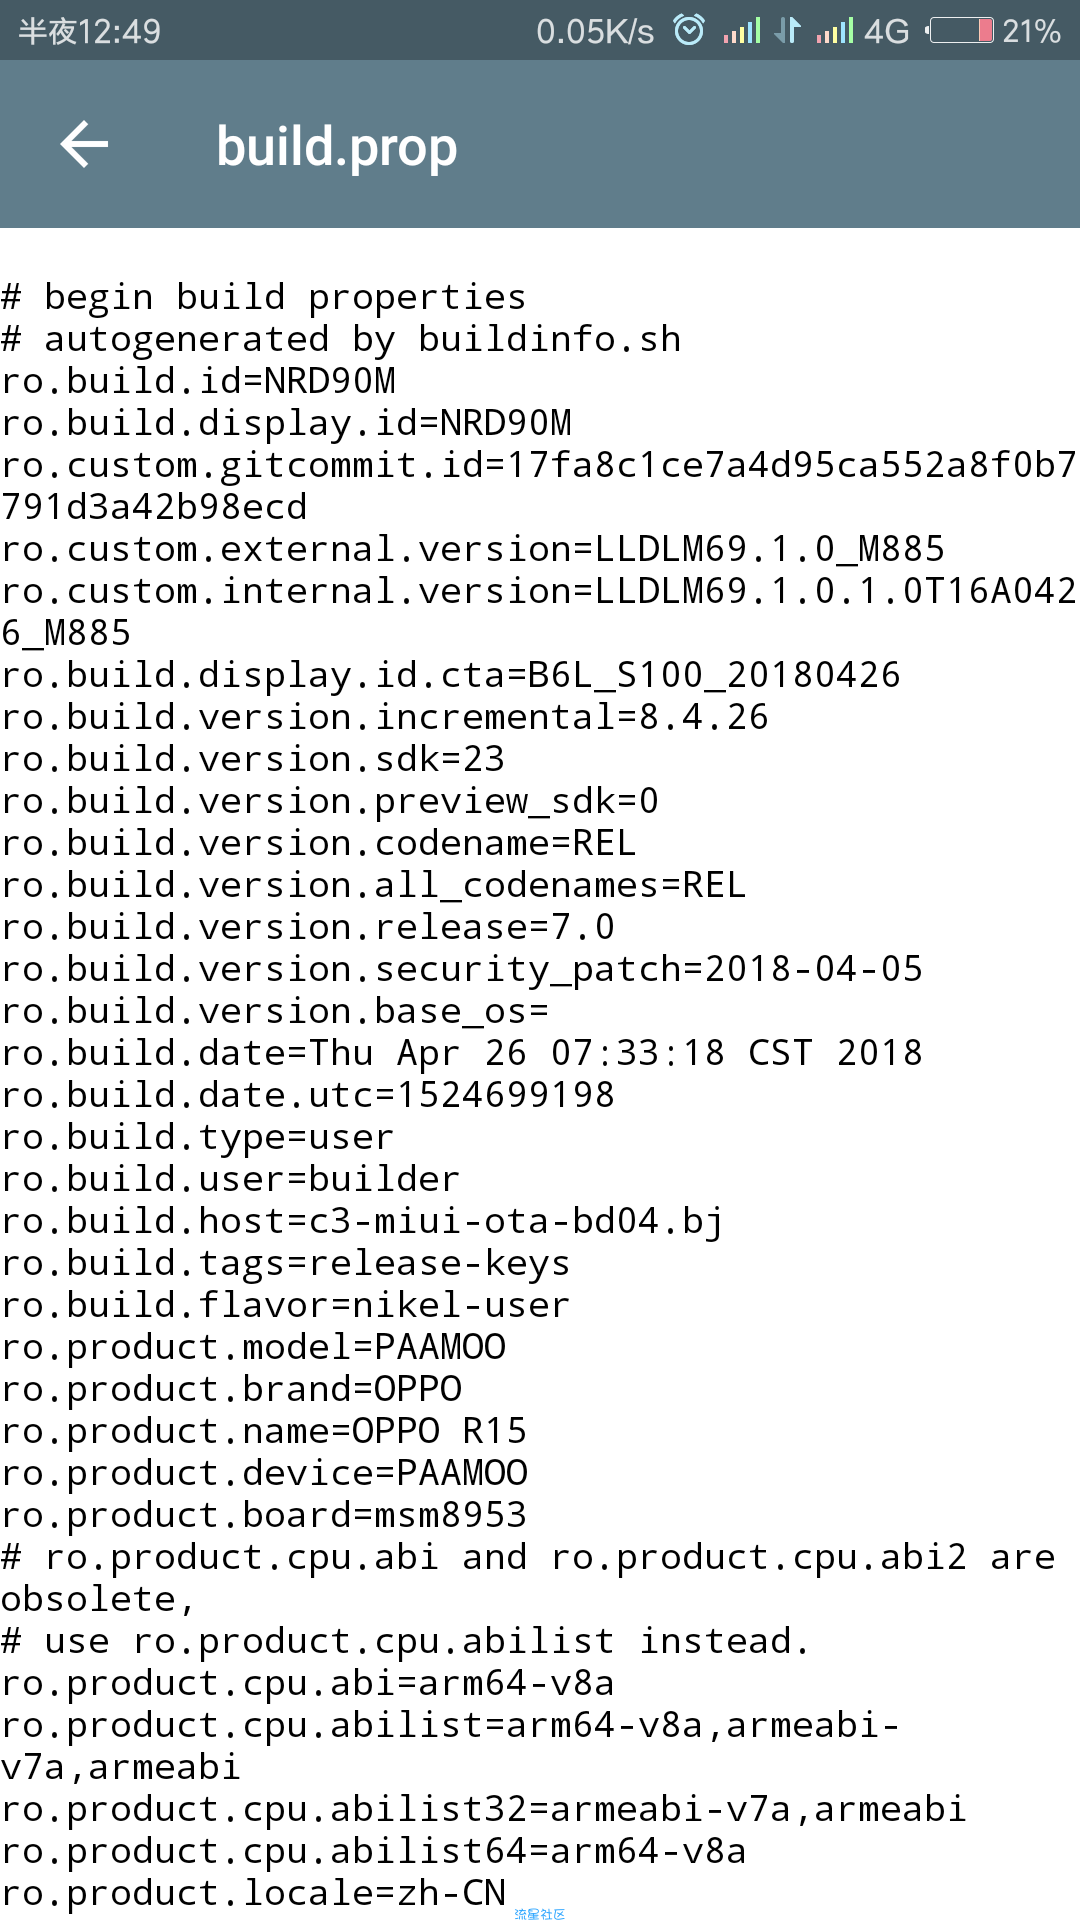
Task: Tap the 4G network indicator
Action: (886, 31)
